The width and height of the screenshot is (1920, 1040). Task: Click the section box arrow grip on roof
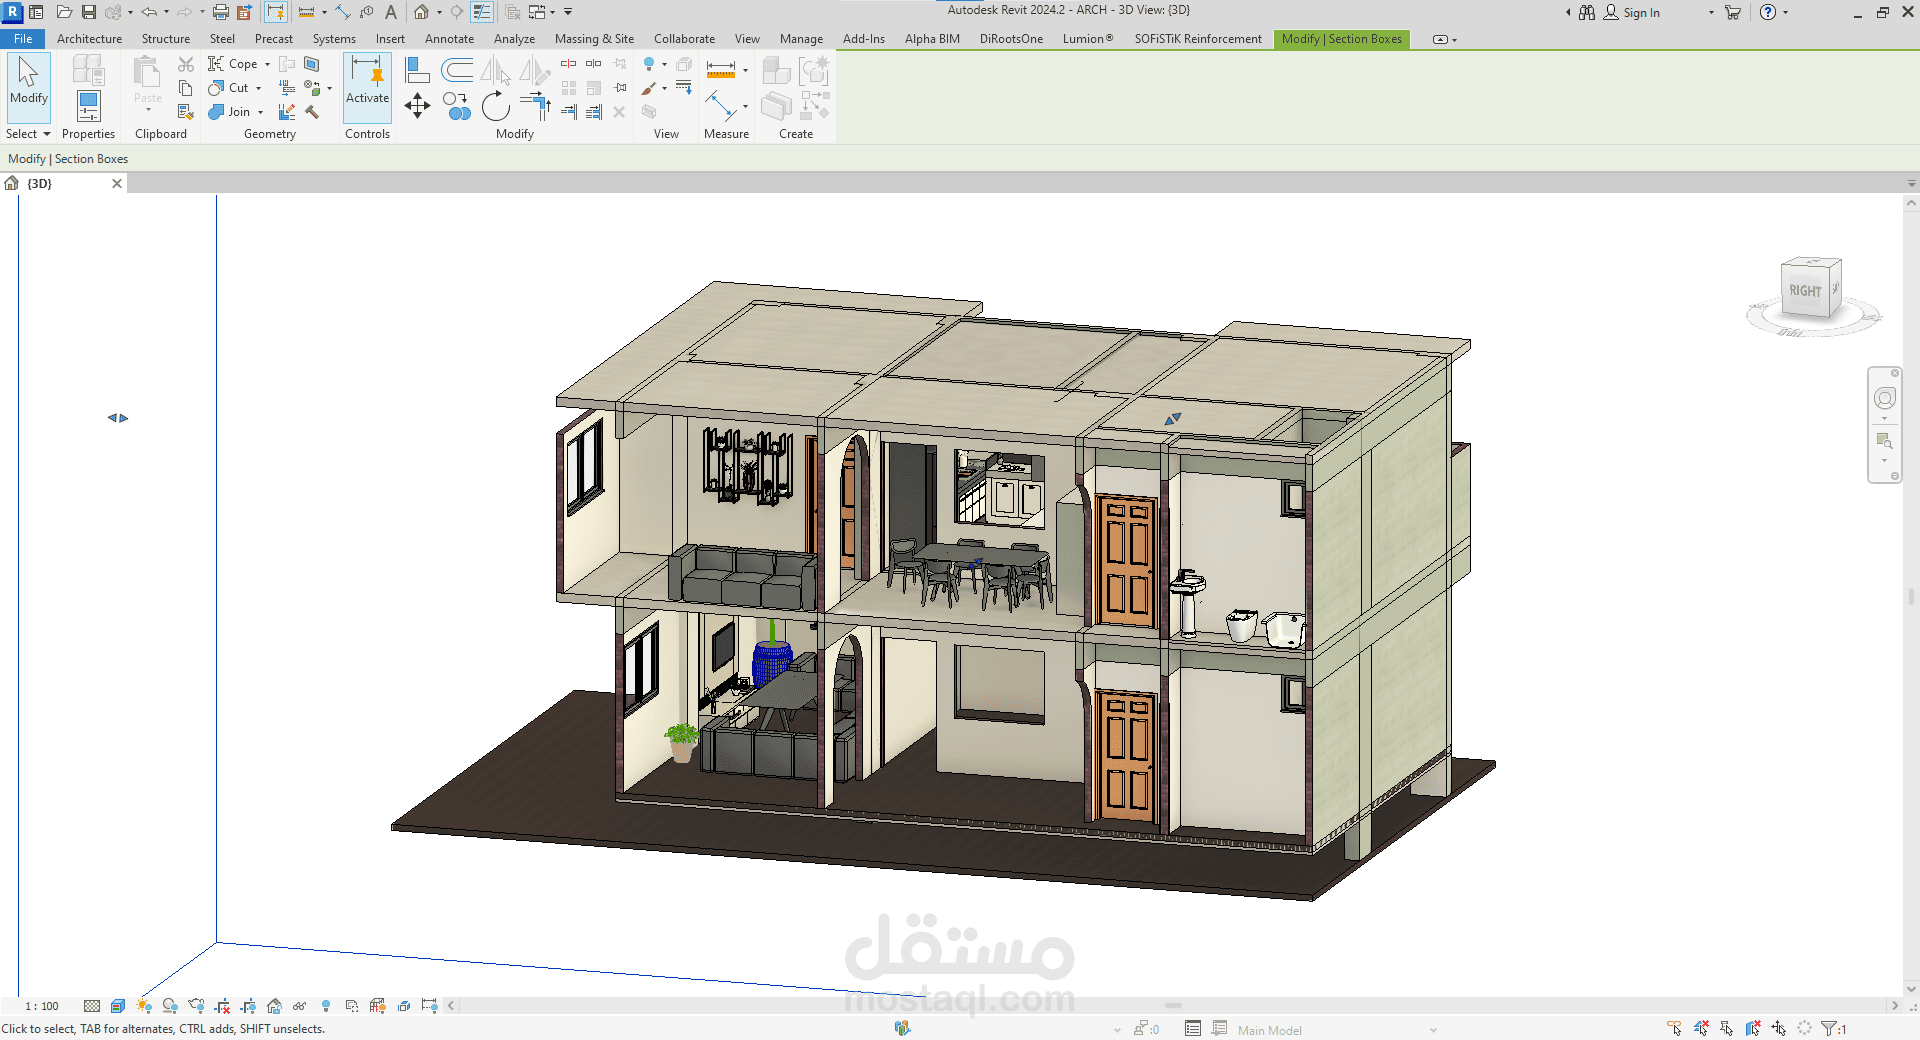[x=1173, y=419]
